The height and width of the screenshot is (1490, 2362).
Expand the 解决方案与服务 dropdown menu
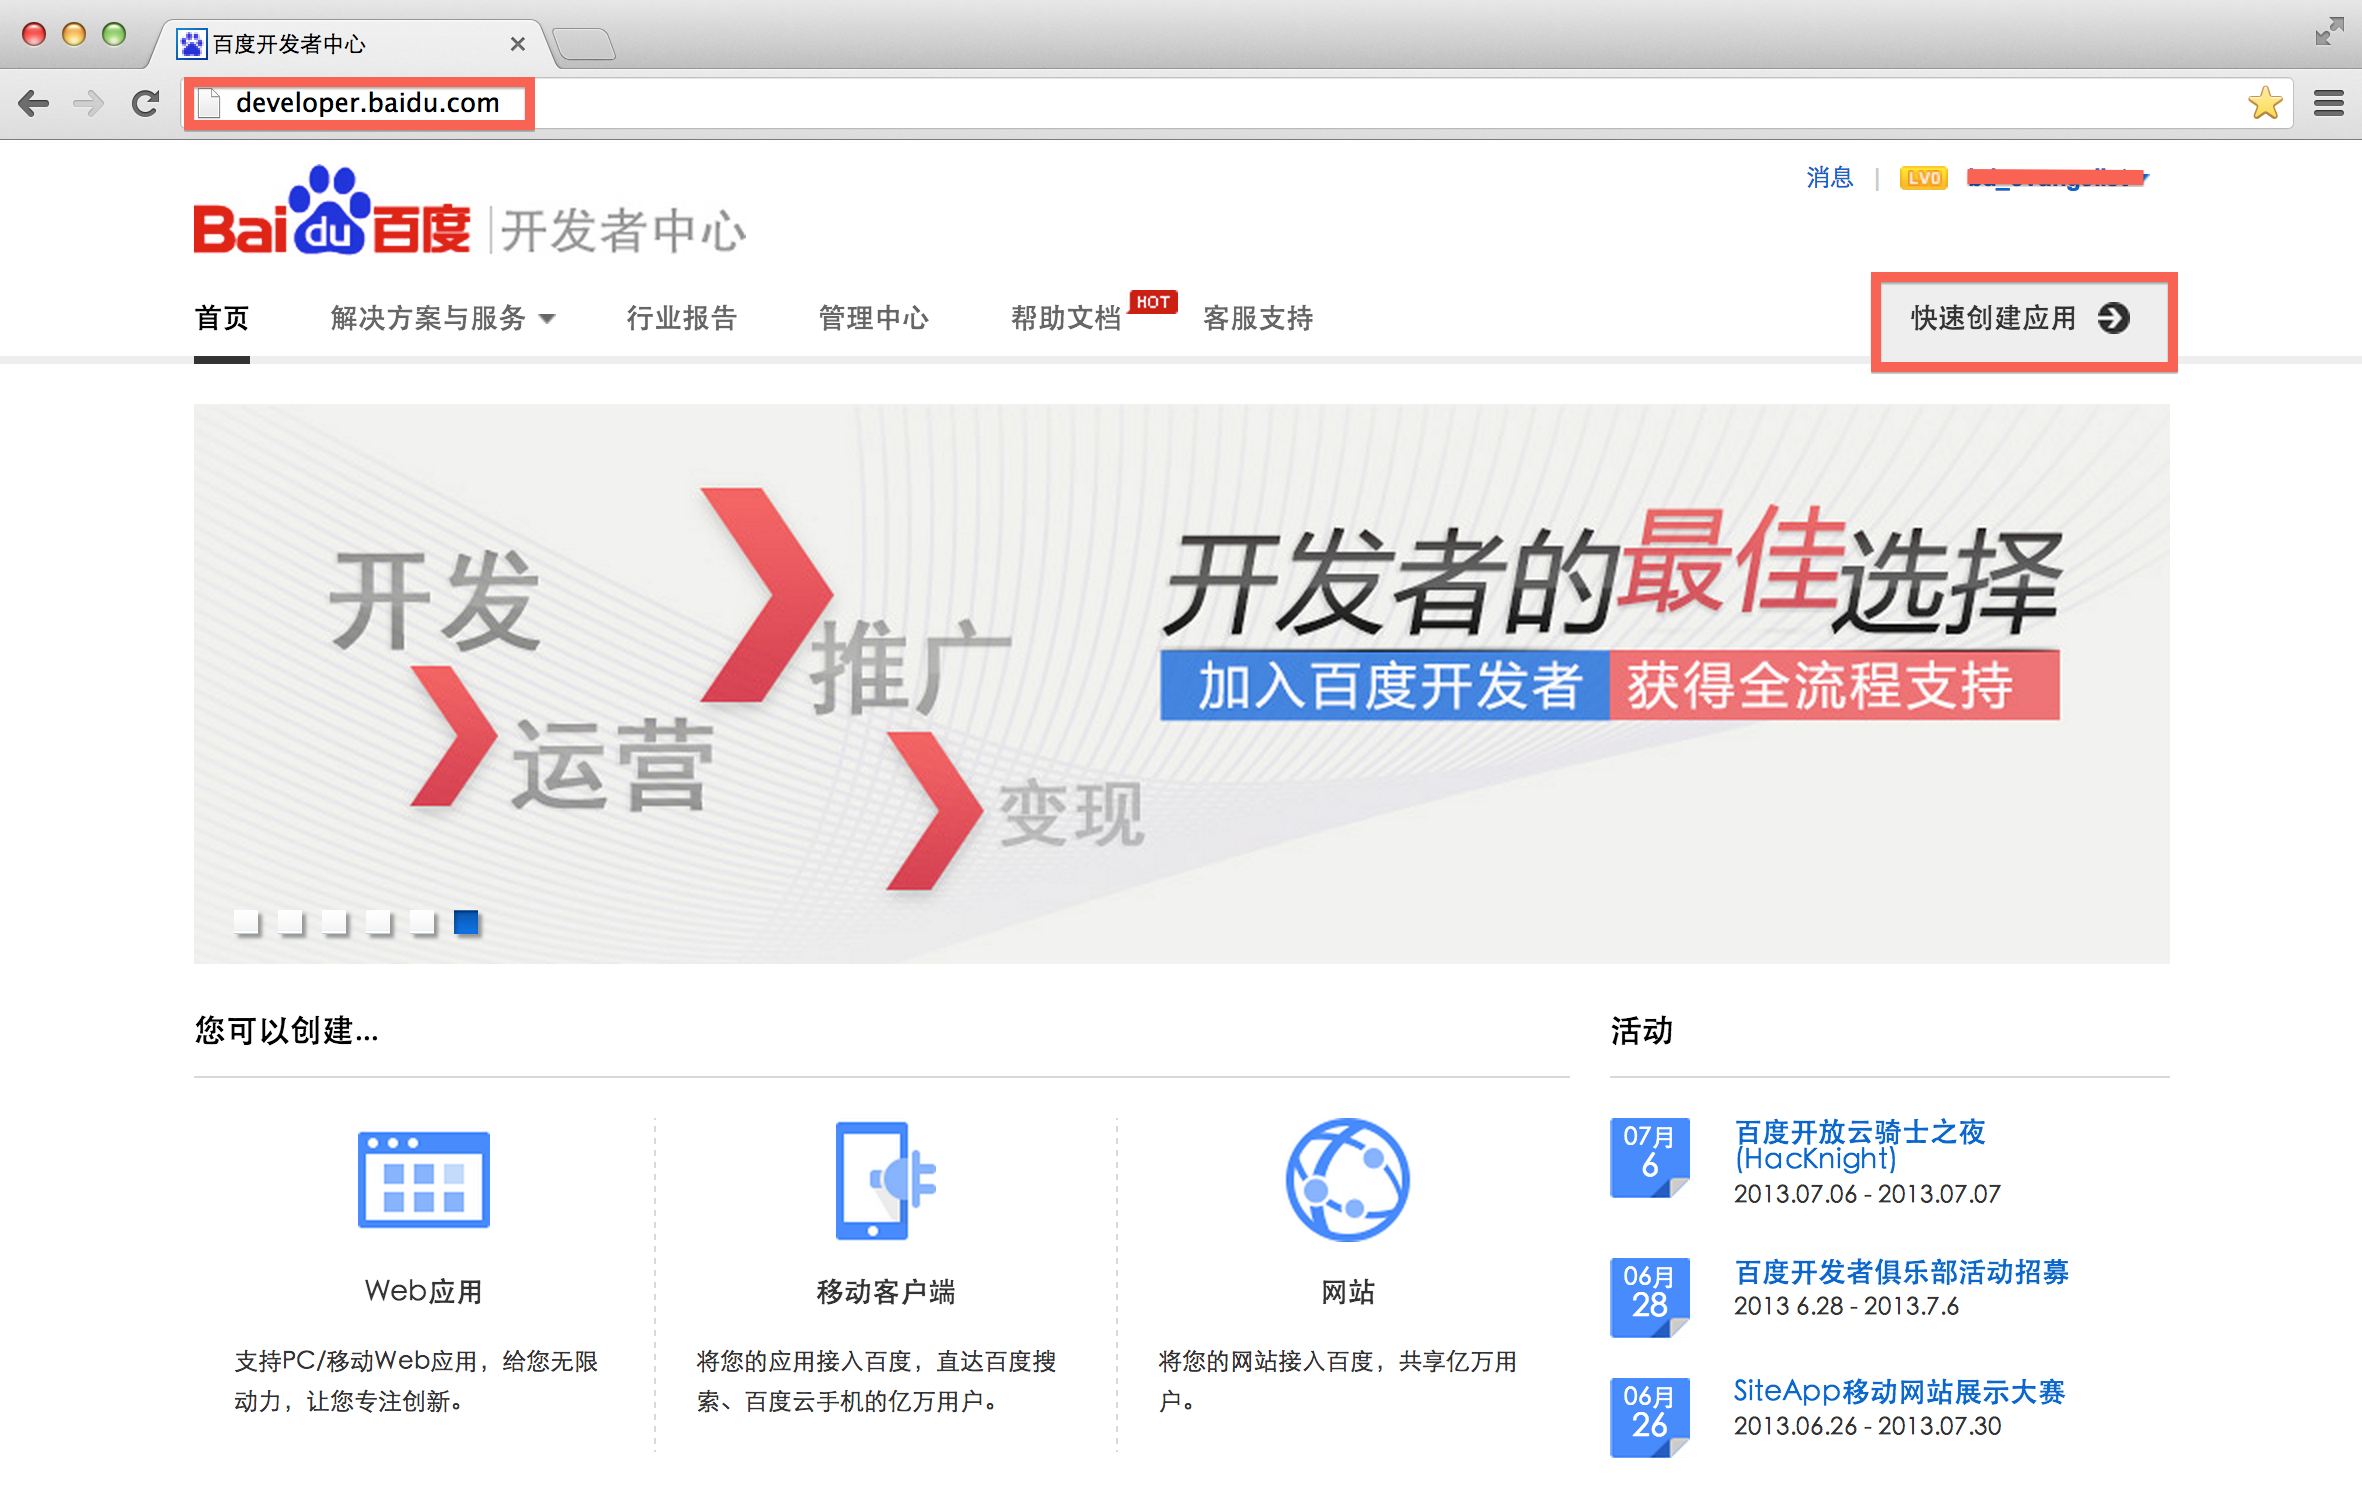pyautogui.click(x=442, y=318)
